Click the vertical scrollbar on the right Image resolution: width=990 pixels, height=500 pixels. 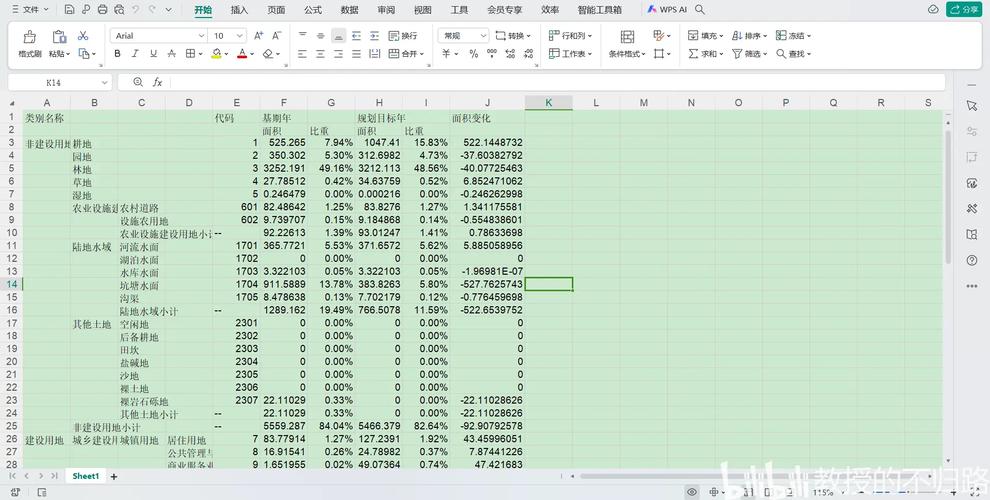point(948,196)
